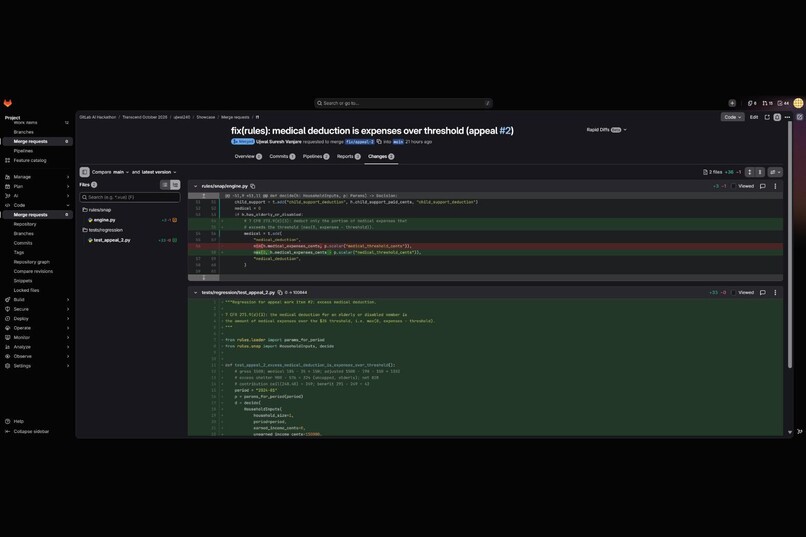
Task: Open the Rapid Diffs dropdown
Action: click(607, 130)
